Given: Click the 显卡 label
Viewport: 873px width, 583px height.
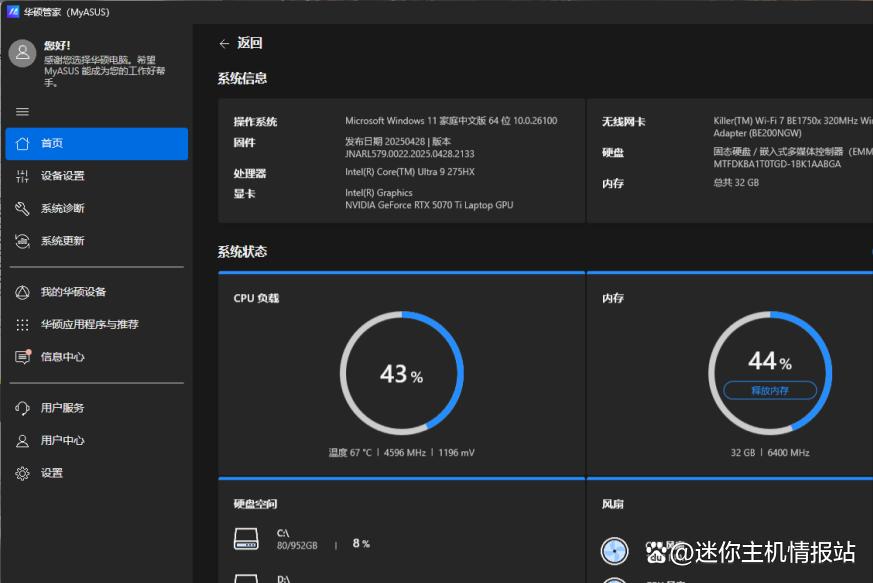Looking at the screenshot, I should click(x=244, y=194).
